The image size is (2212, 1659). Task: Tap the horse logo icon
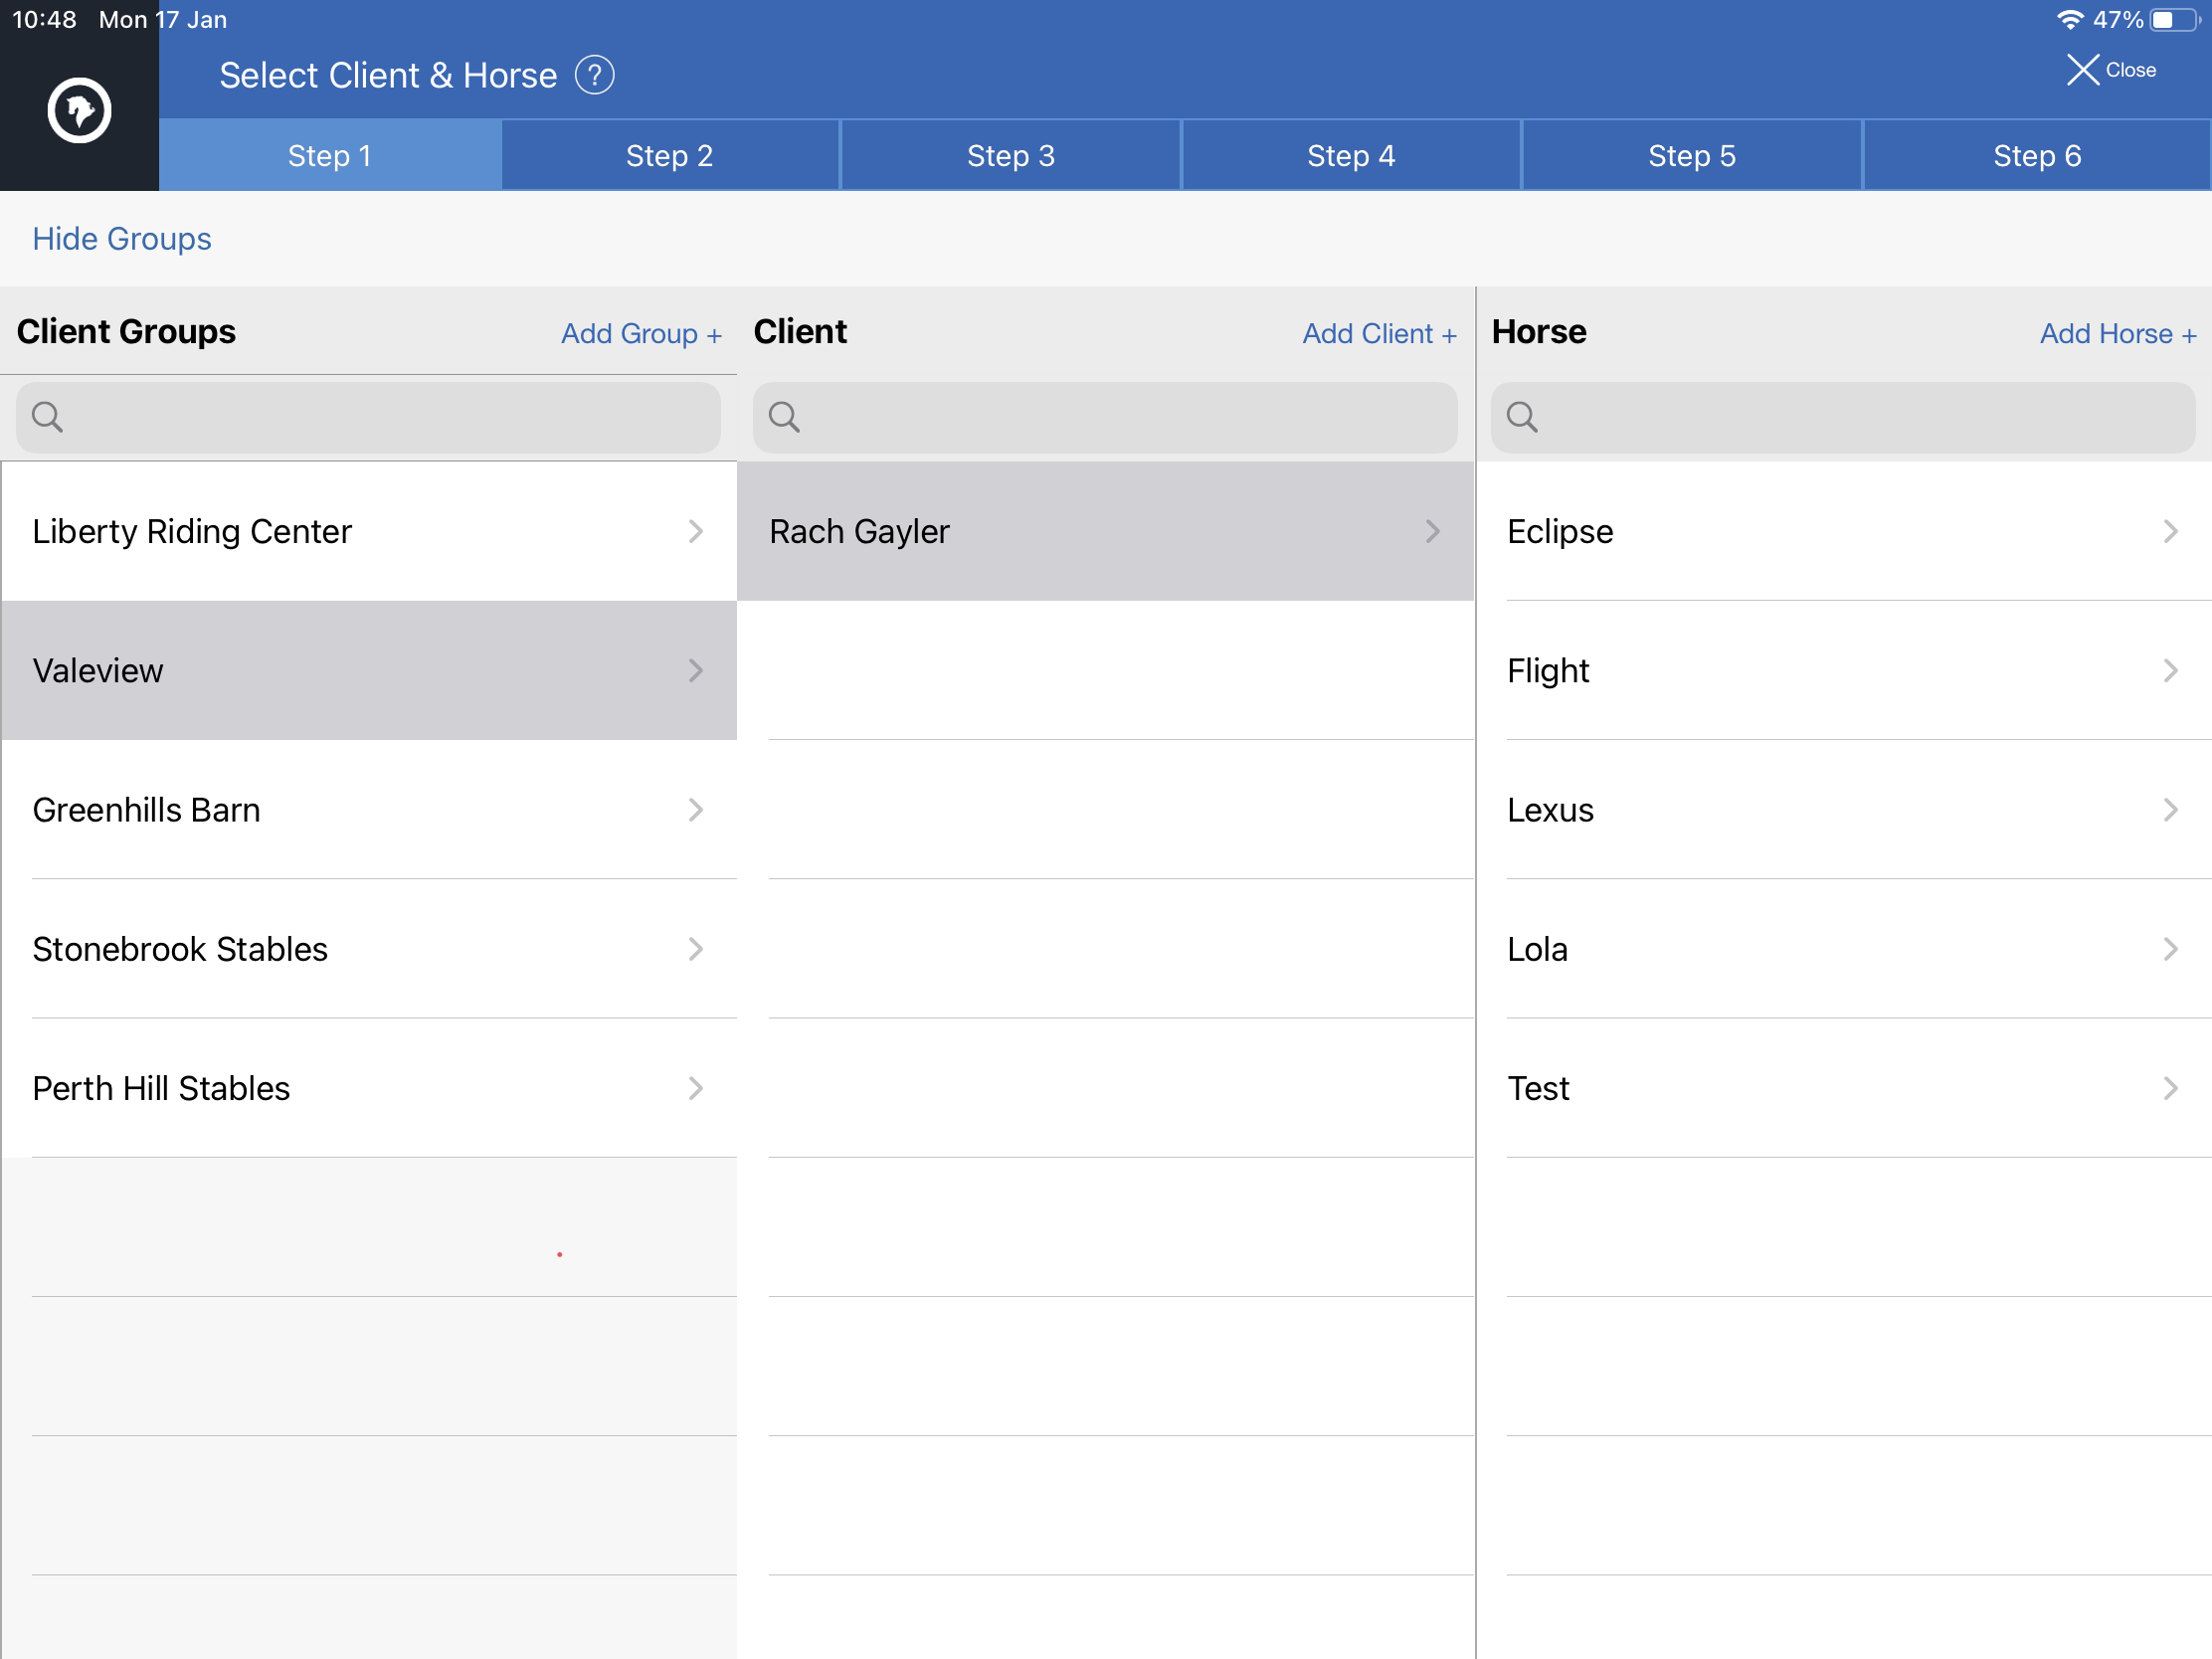click(79, 110)
